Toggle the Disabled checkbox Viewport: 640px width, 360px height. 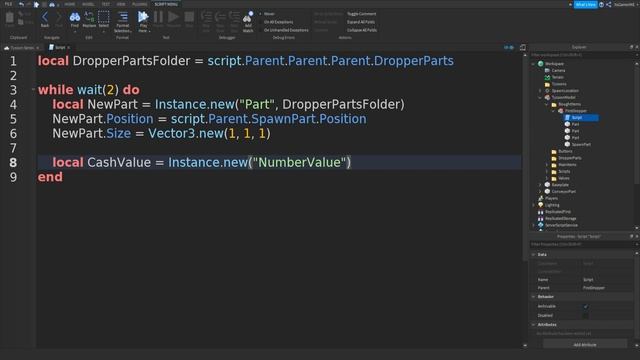point(586,316)
